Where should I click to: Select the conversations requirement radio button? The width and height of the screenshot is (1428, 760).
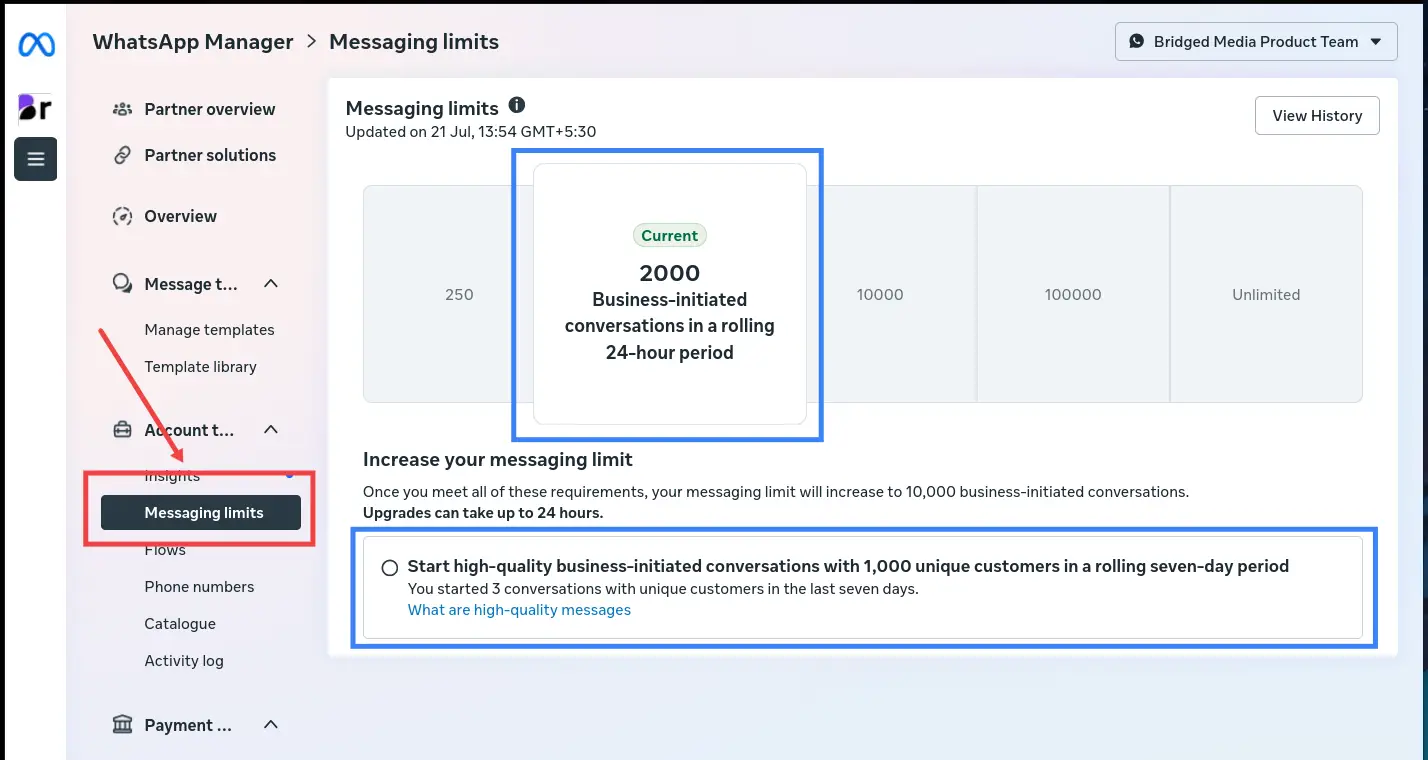point(390,568)
